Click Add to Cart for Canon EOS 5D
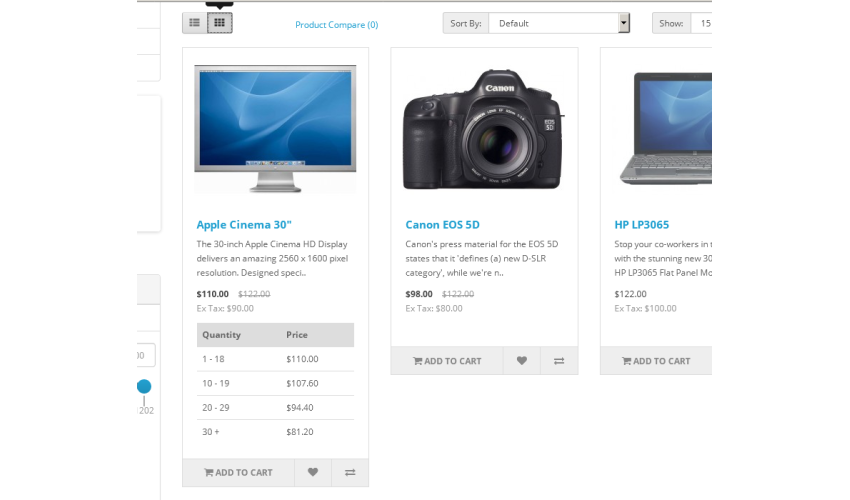Image resolution: width=850 pixels, height=500 pixels. point(447,361)
